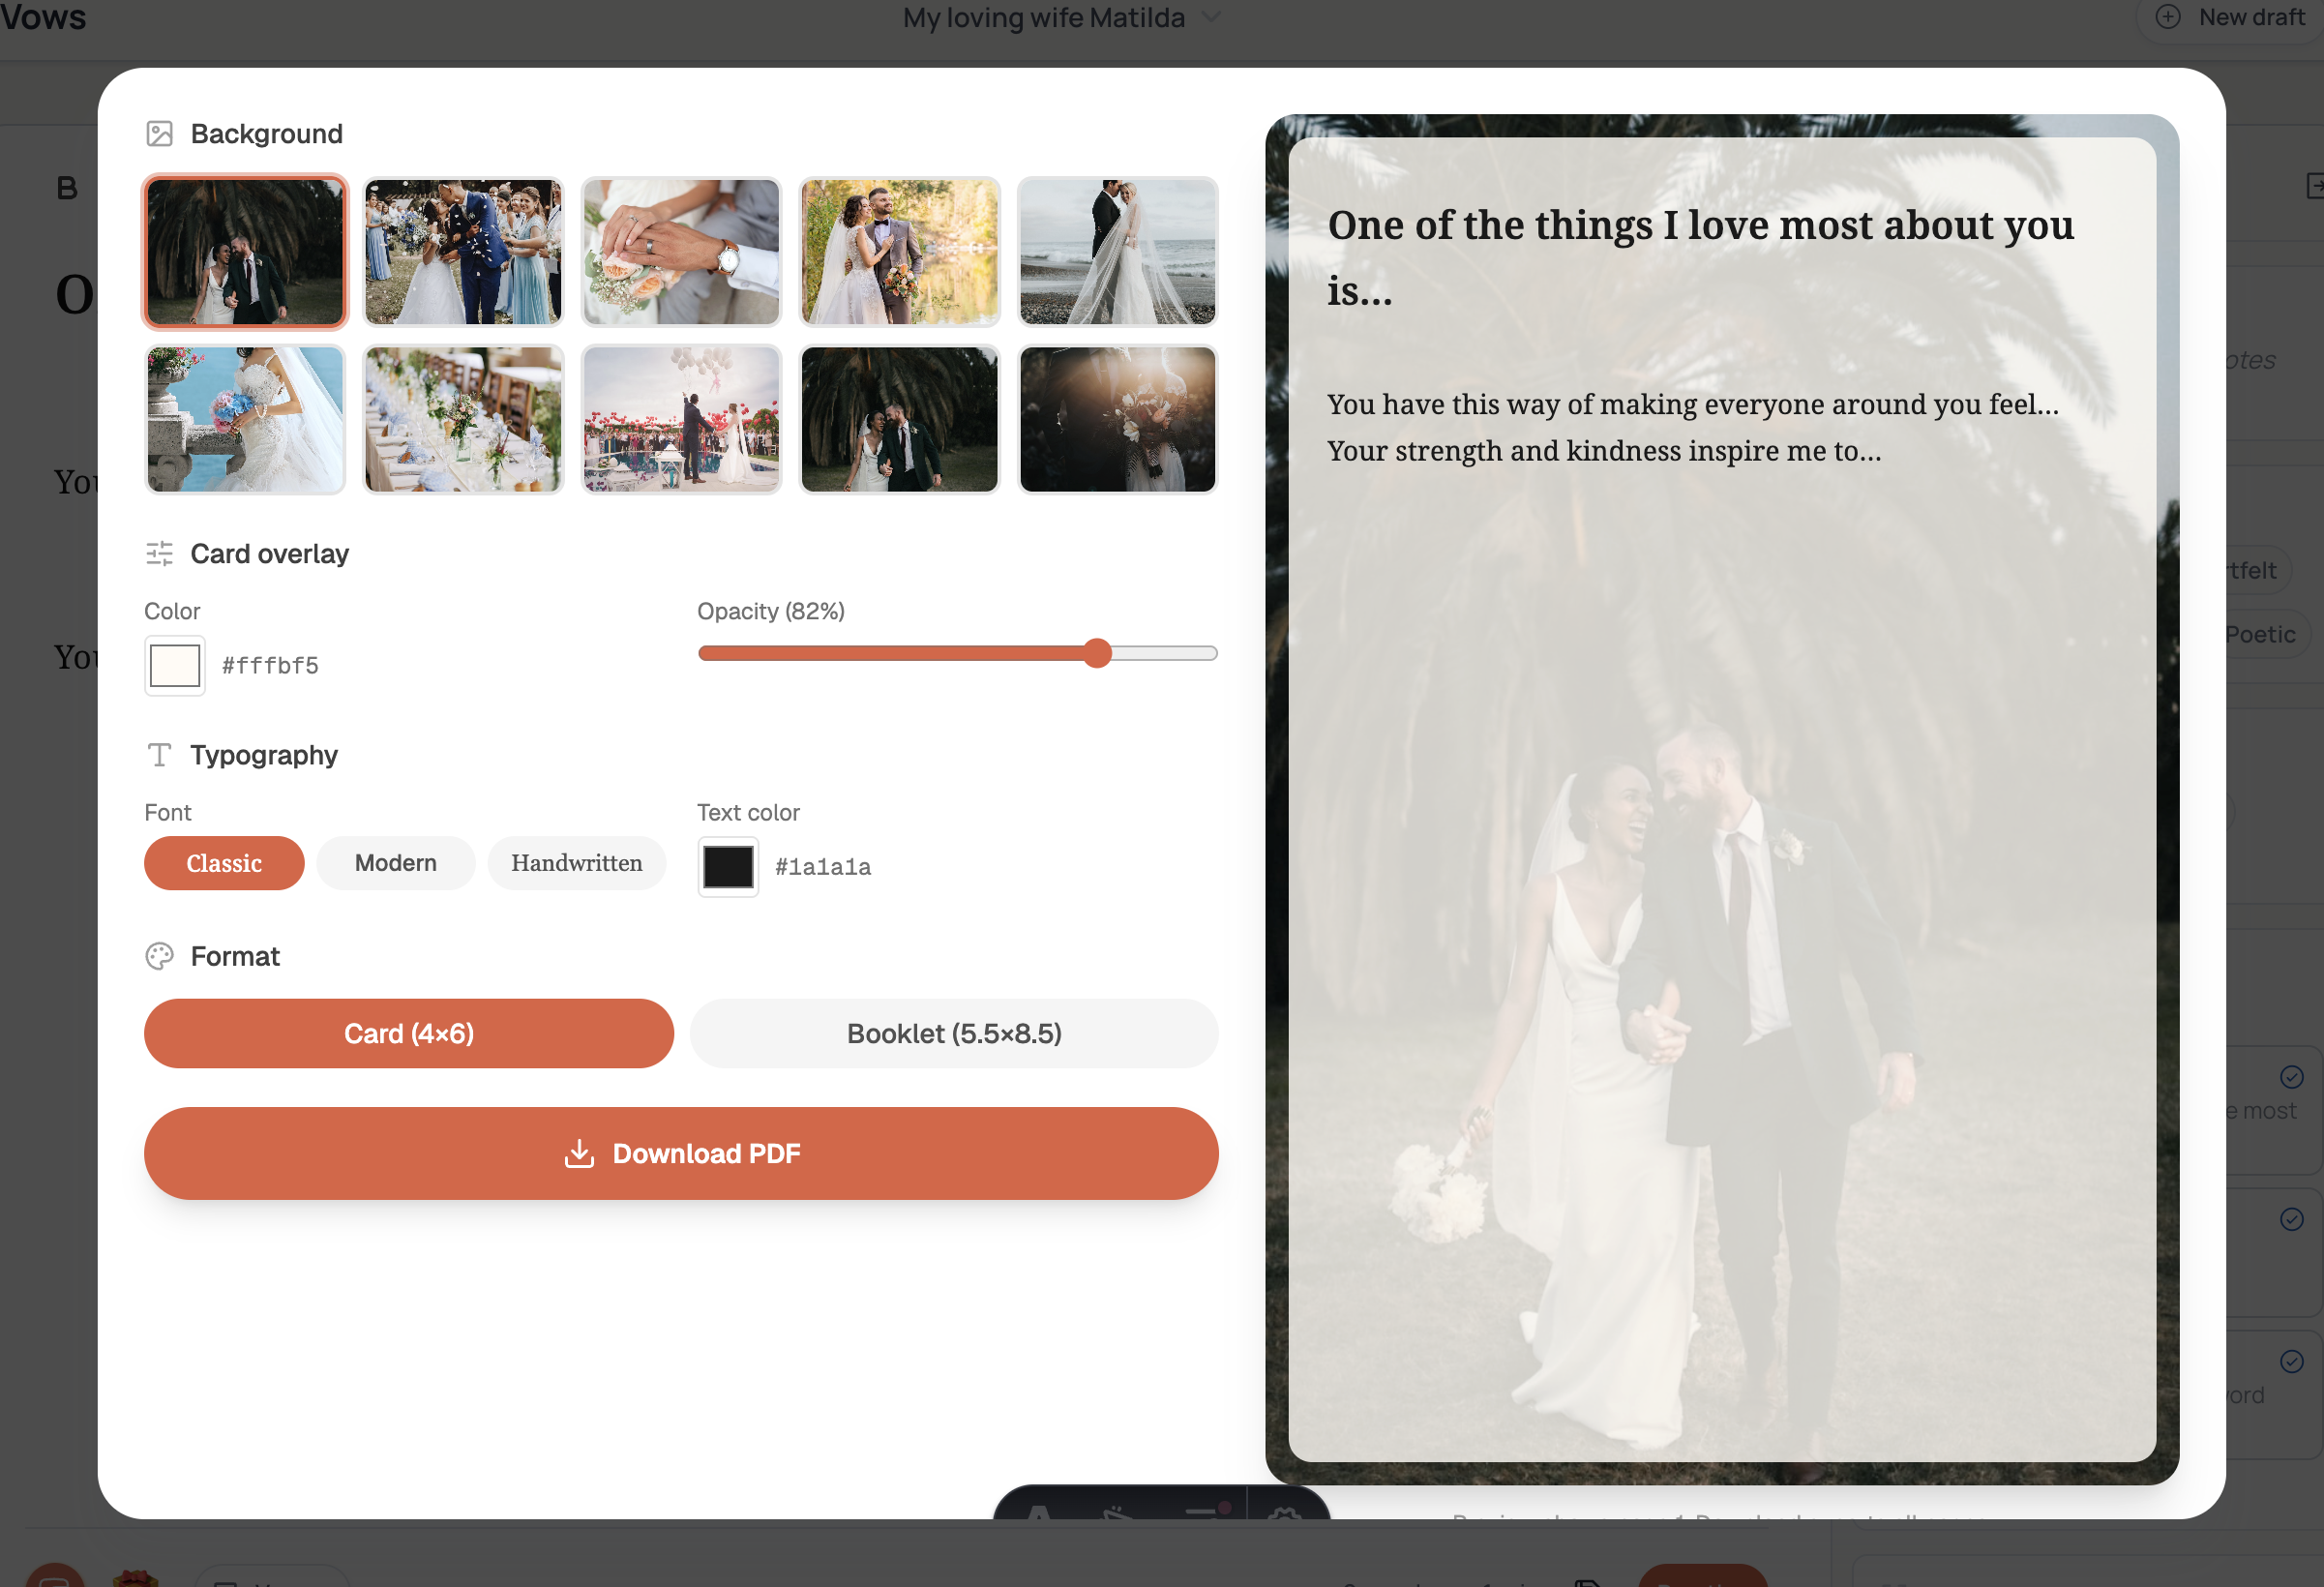The width and height of the screenshot is (2324, 1587).
Task: Click the Format palette icon
Action: point(160,957)
